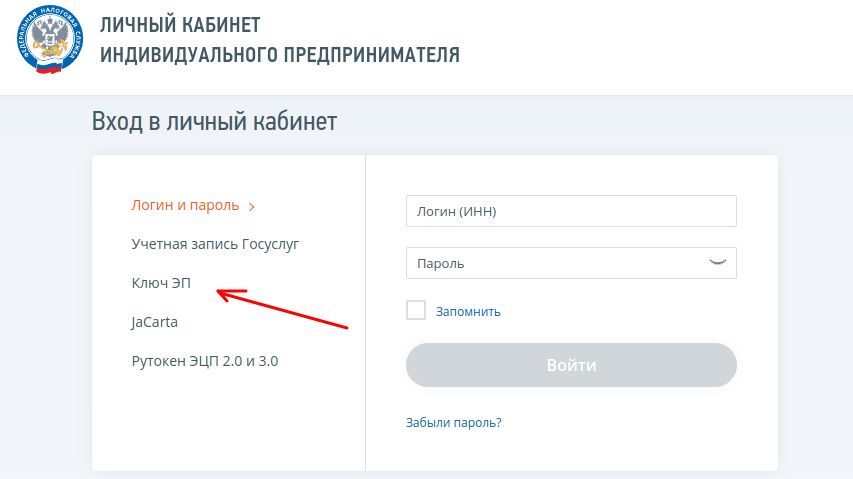Show password with the eye icon
This screenshot has width=853, height=479.
pos(717,262)
